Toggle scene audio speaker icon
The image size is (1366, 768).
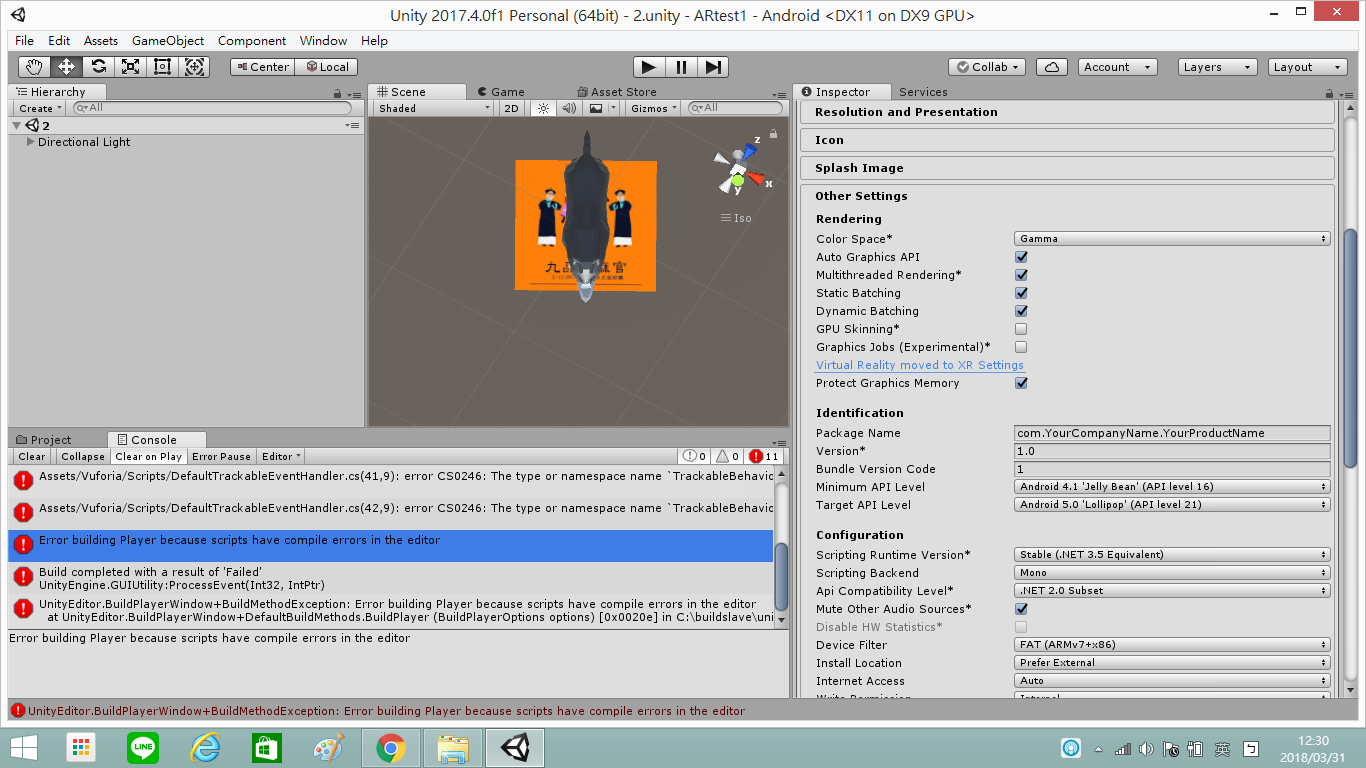point(569,108)
